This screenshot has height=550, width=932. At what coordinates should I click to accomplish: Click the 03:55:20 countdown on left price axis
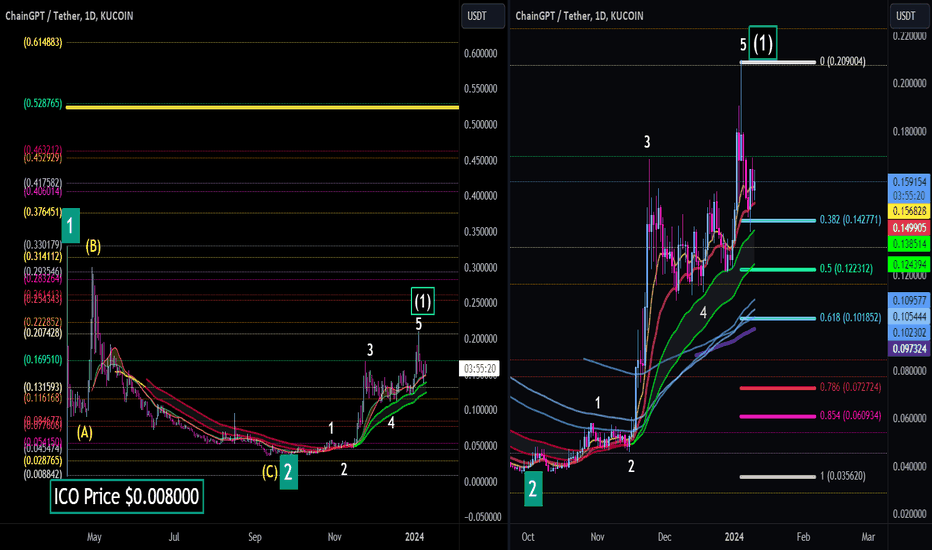click(481, 369)
